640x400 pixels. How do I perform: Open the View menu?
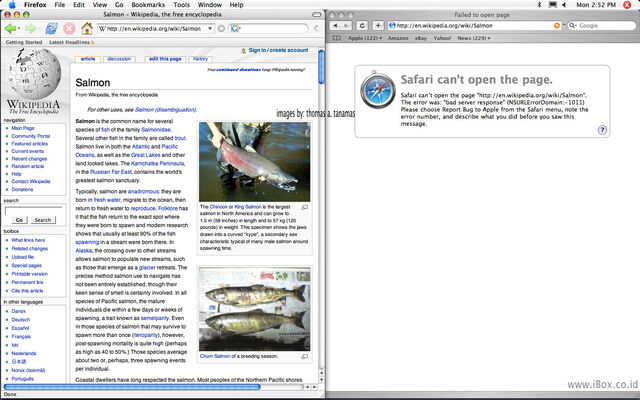100,4
